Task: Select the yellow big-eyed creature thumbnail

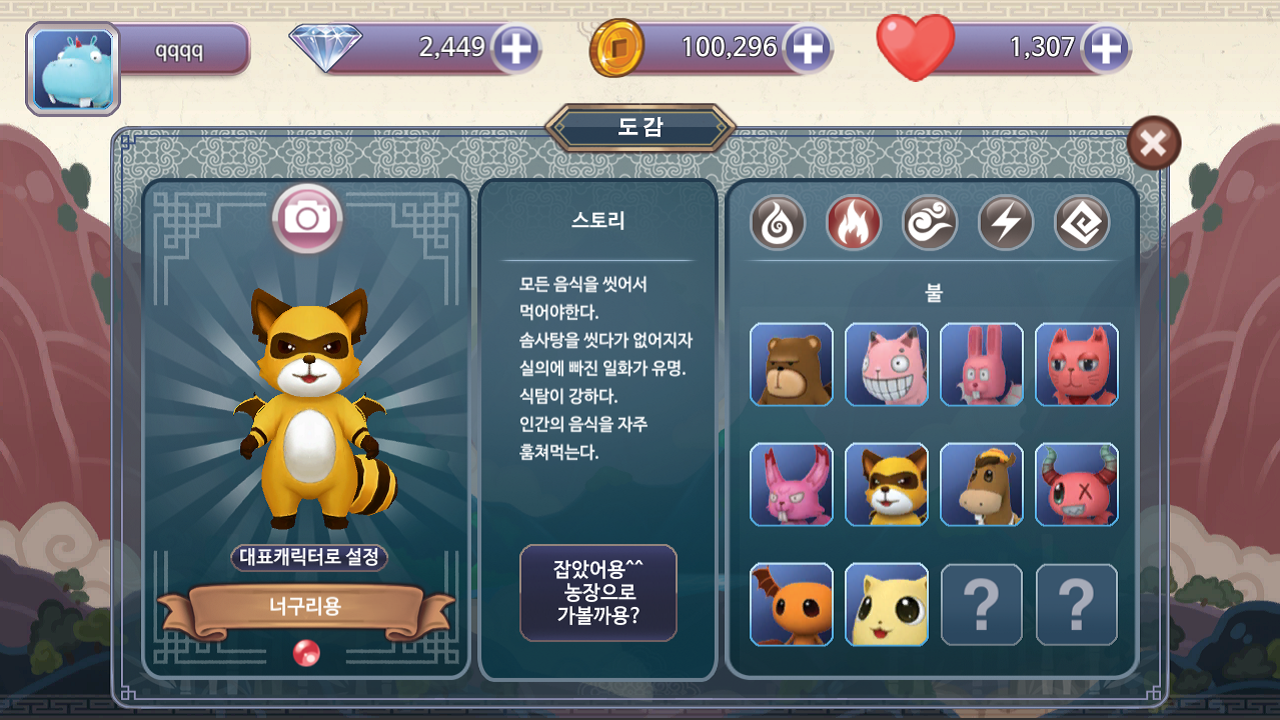Action: (886, 605)
